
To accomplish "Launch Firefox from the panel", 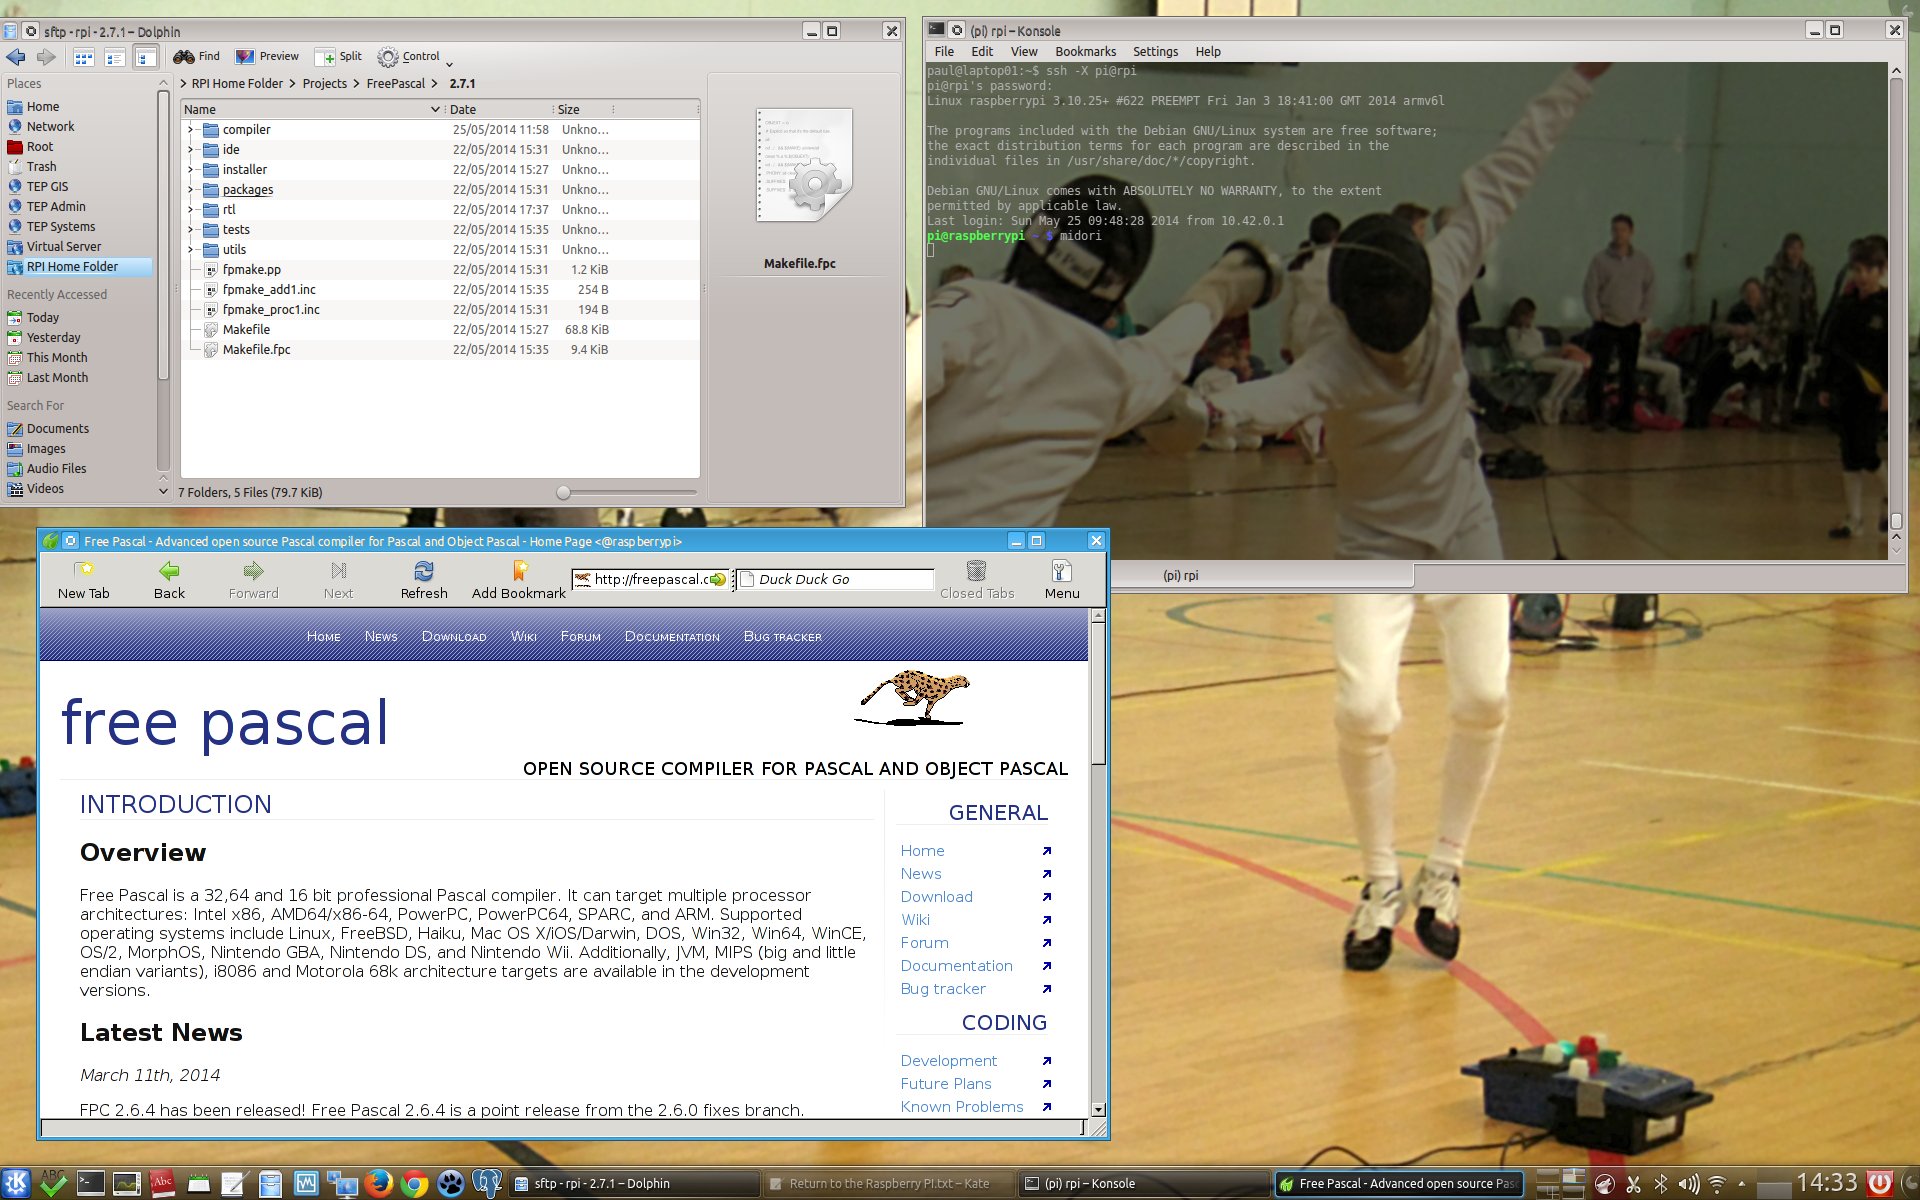I will (378, 1184).
